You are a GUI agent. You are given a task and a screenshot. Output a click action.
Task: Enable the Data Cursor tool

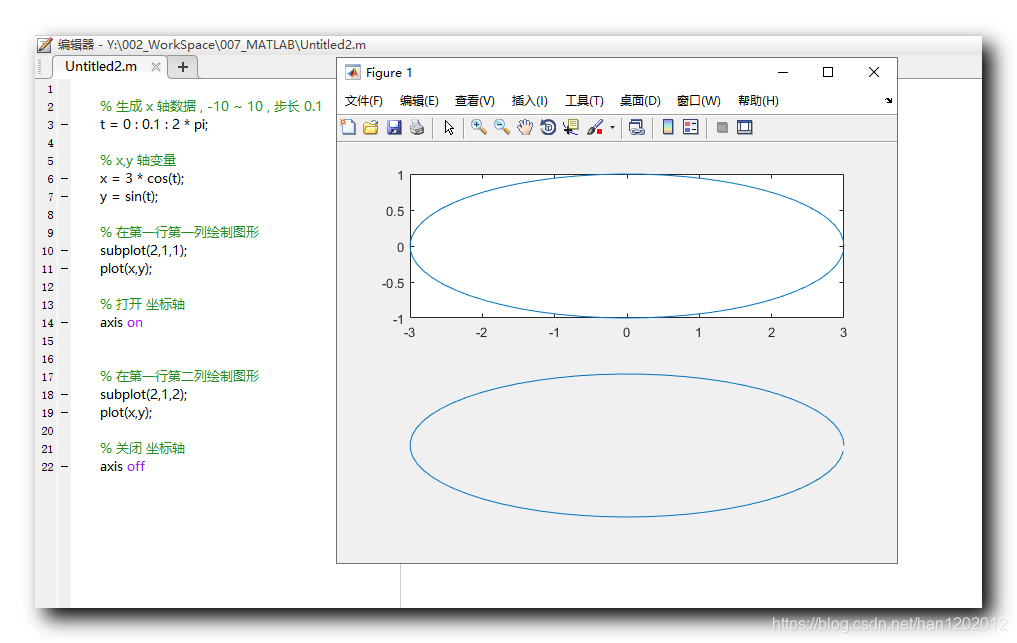(x=571, y=127)
